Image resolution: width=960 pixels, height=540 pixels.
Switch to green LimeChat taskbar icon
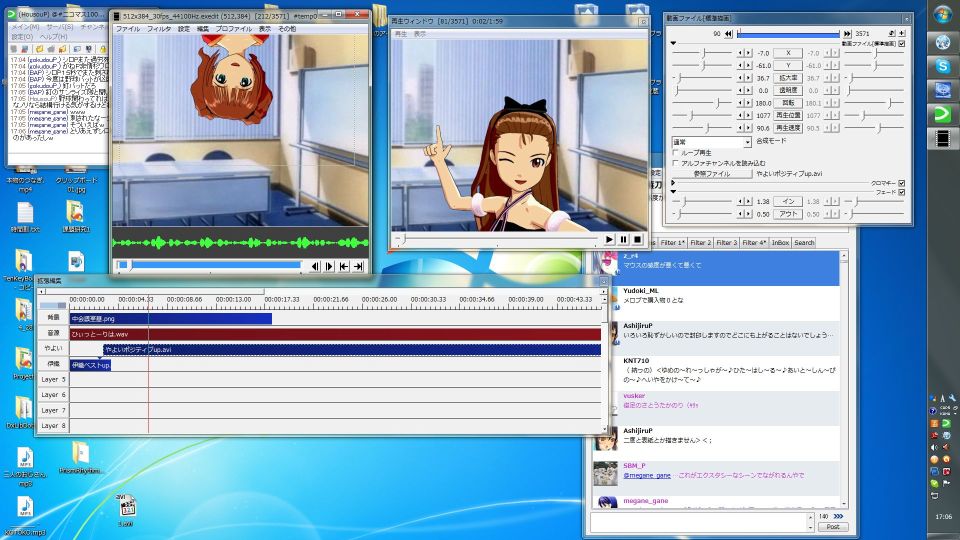[943, 114]
